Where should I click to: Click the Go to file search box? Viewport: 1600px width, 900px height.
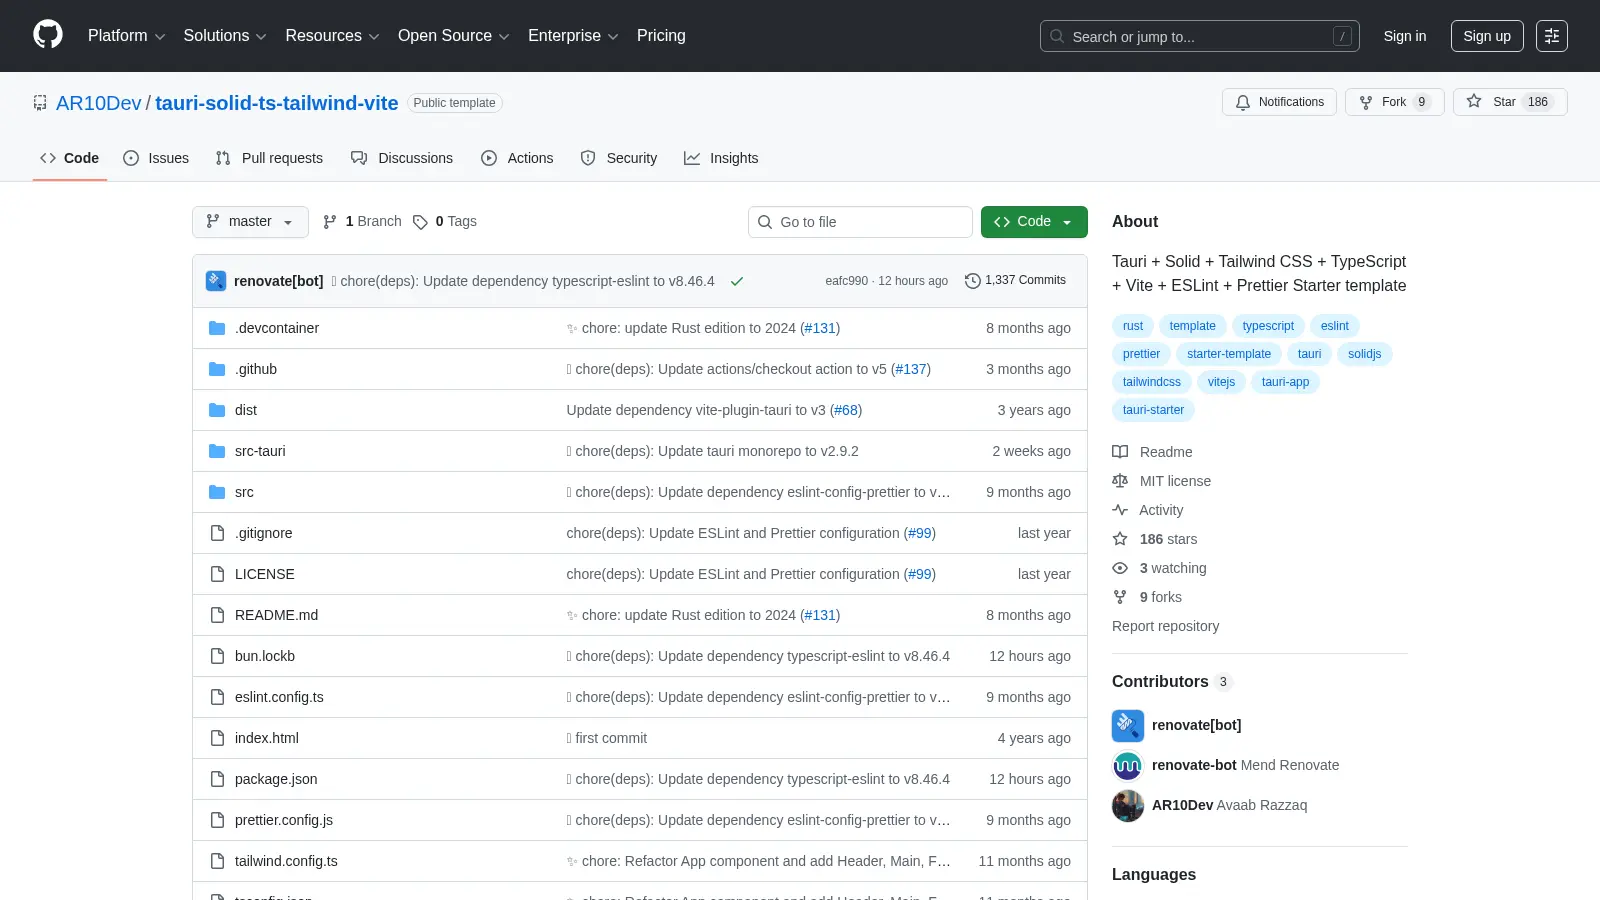point(860,222)
